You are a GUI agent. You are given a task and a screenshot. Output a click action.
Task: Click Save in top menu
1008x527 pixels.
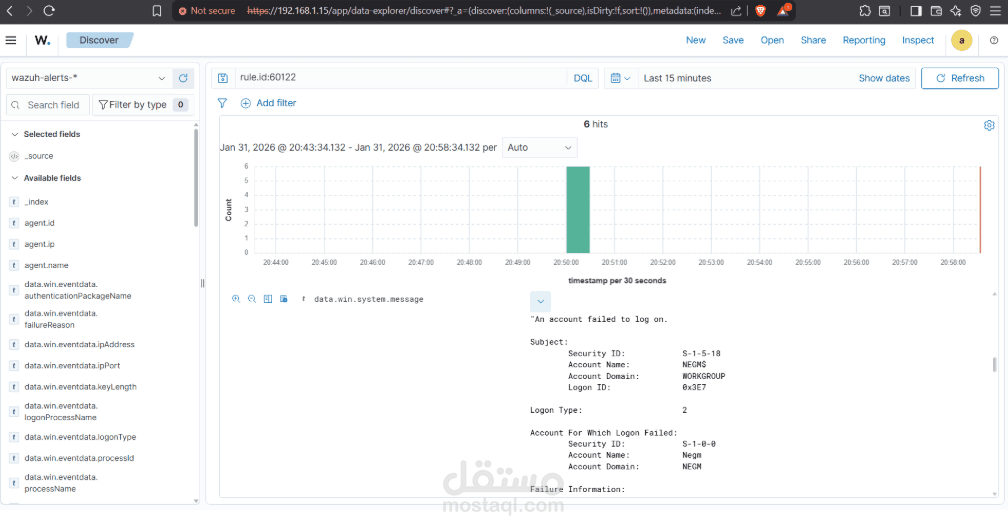click(x=733, y=40)
